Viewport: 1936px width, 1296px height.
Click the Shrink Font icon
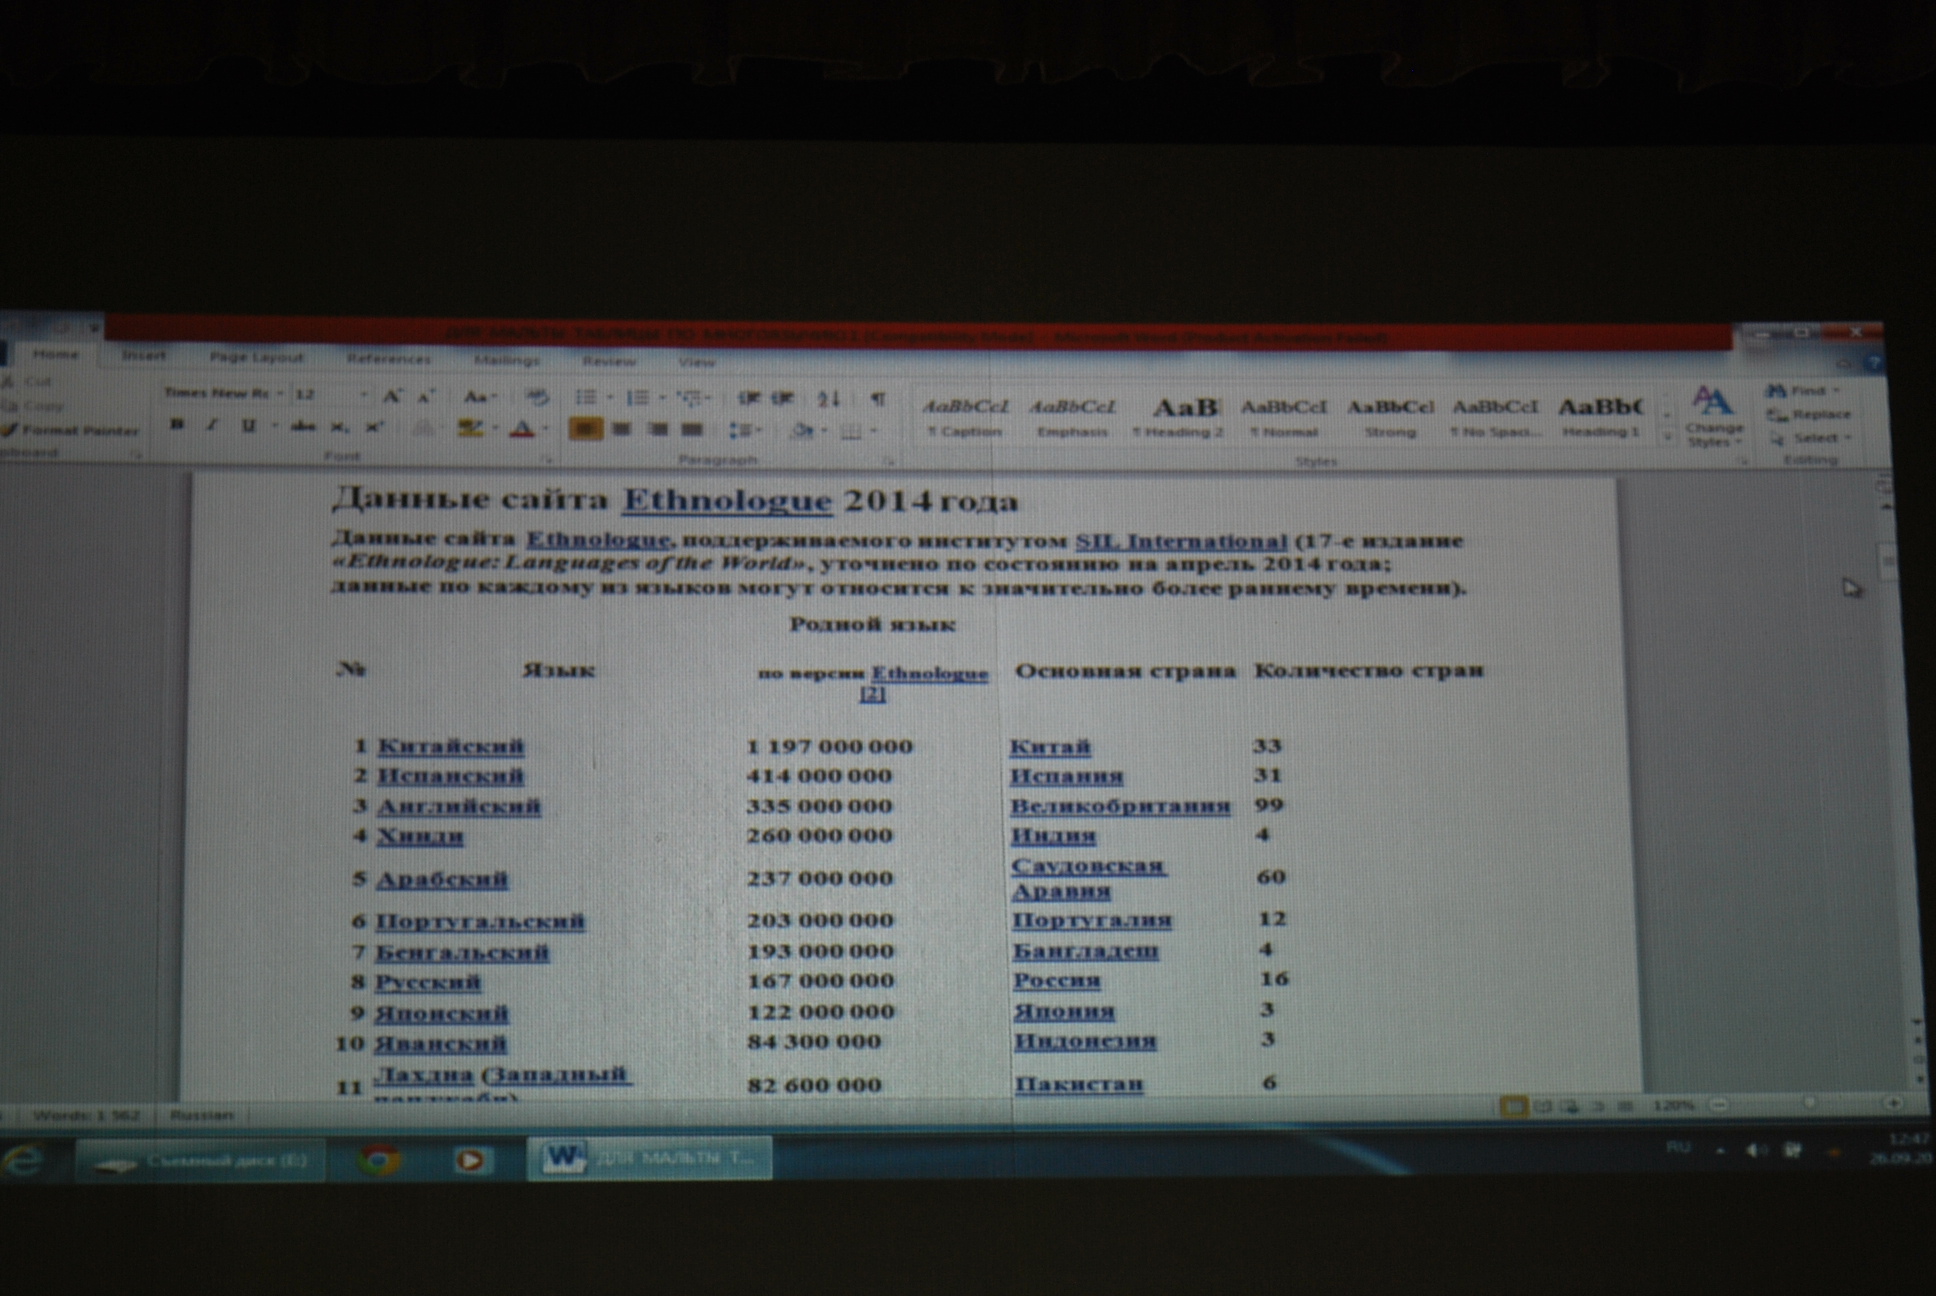(x=425, y=397)
